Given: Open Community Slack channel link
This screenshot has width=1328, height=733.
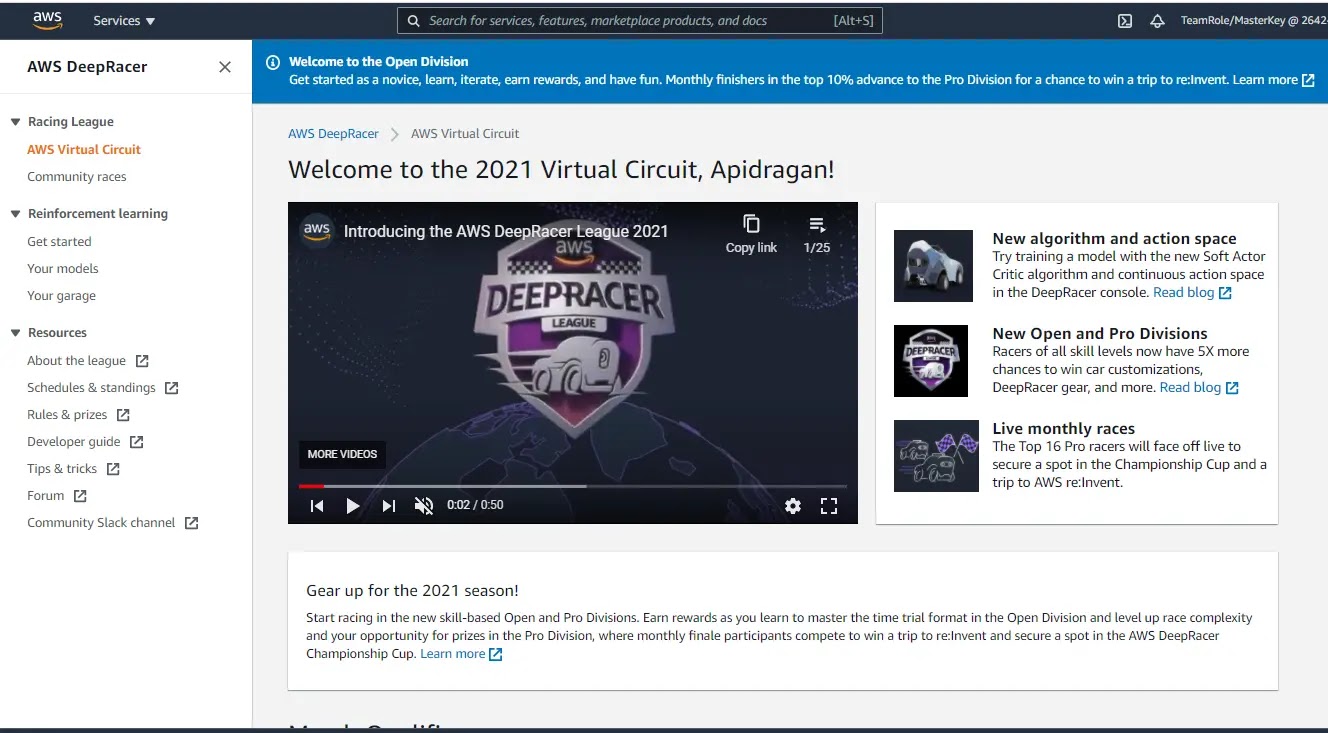Looking at the screenshot, I should tap(101, 522).
